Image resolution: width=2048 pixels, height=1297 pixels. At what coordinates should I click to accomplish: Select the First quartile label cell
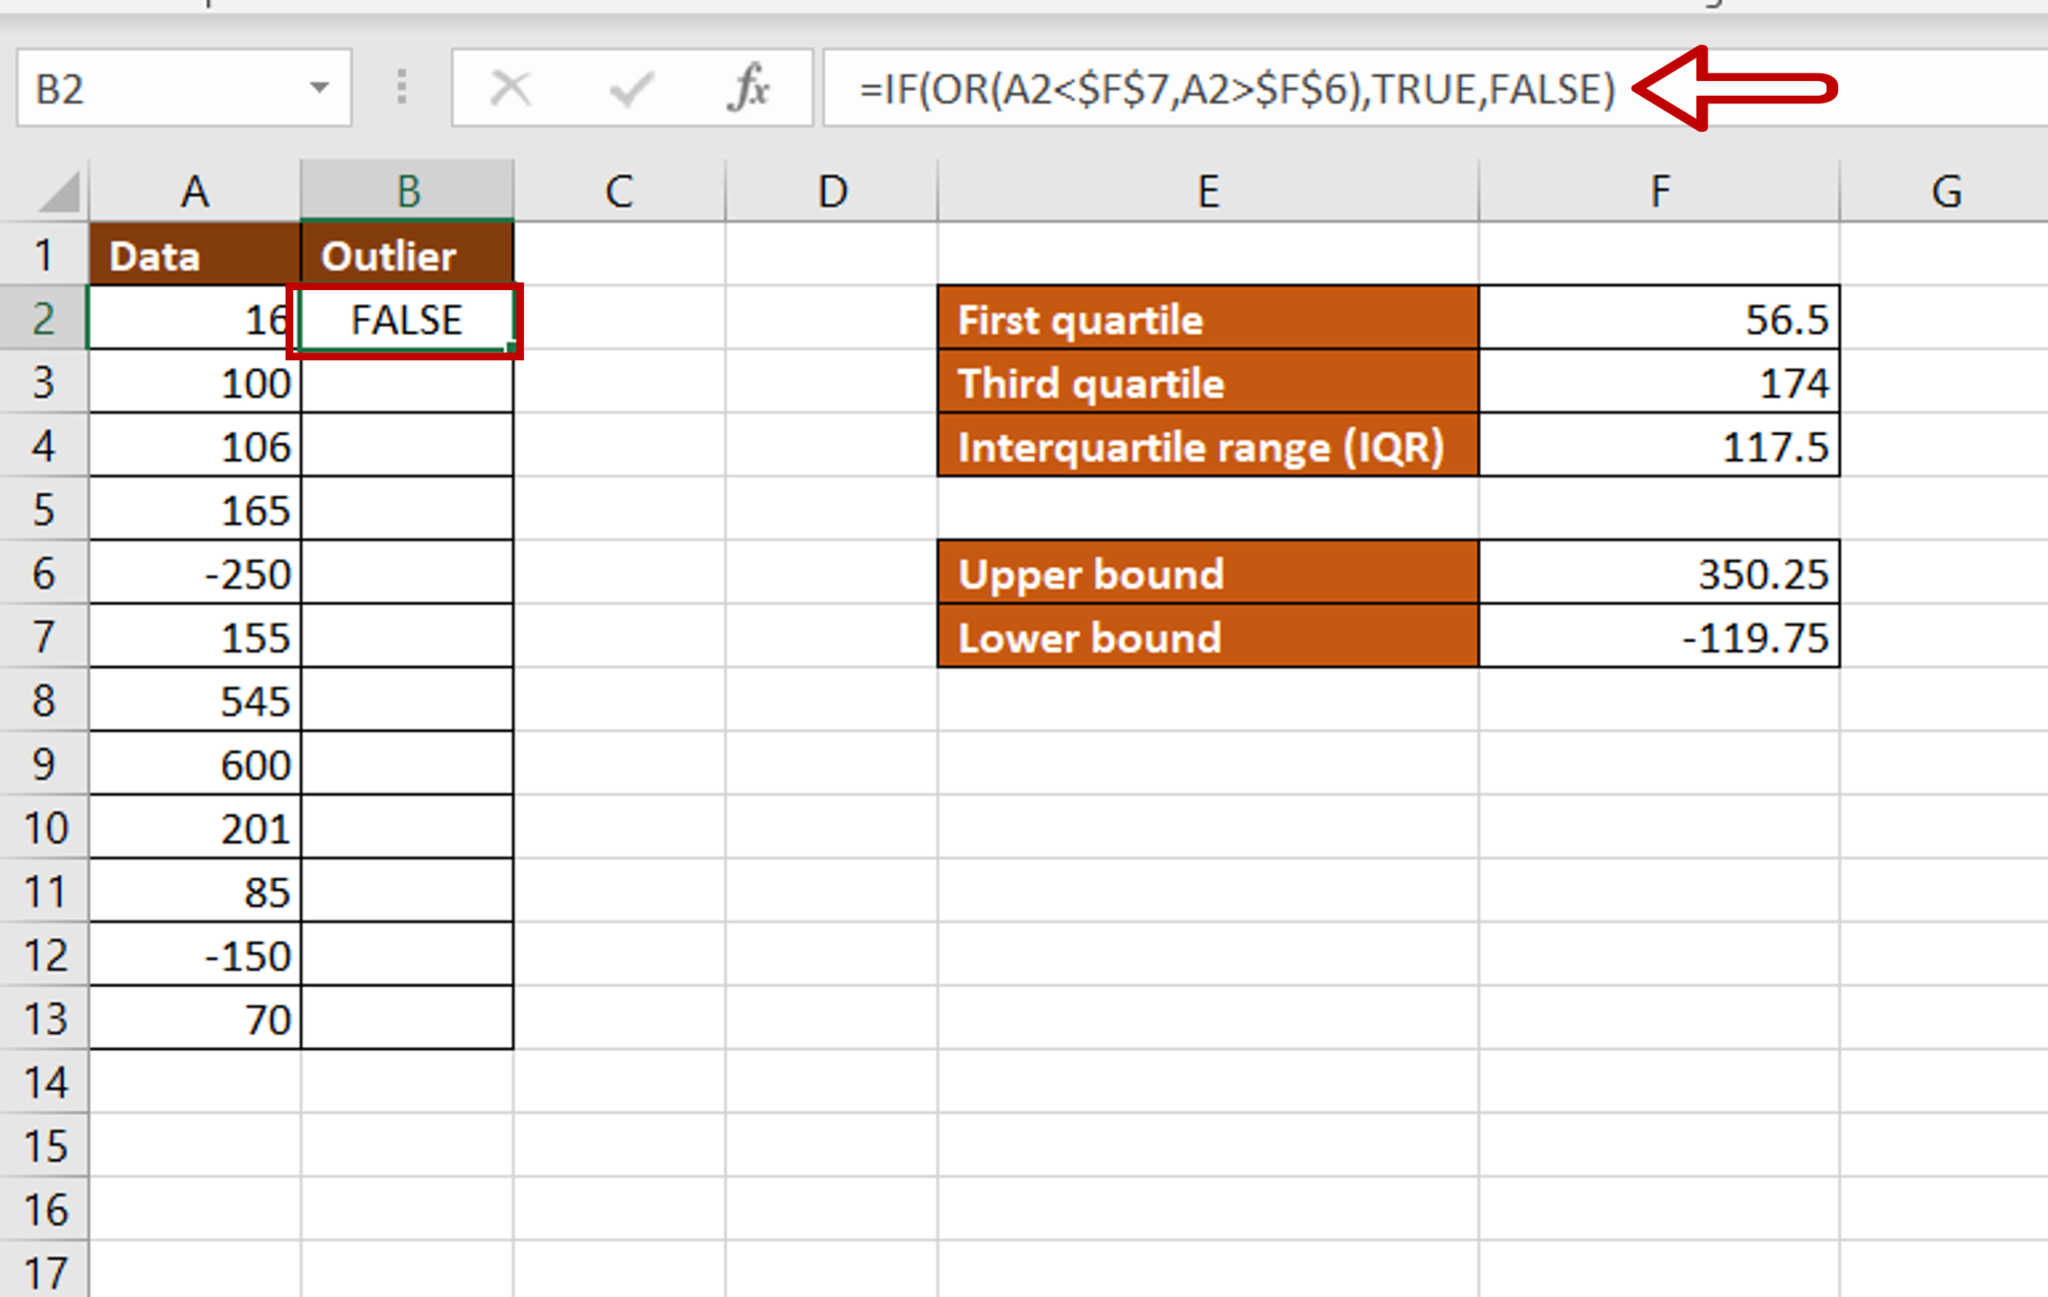coord(1207,320)
